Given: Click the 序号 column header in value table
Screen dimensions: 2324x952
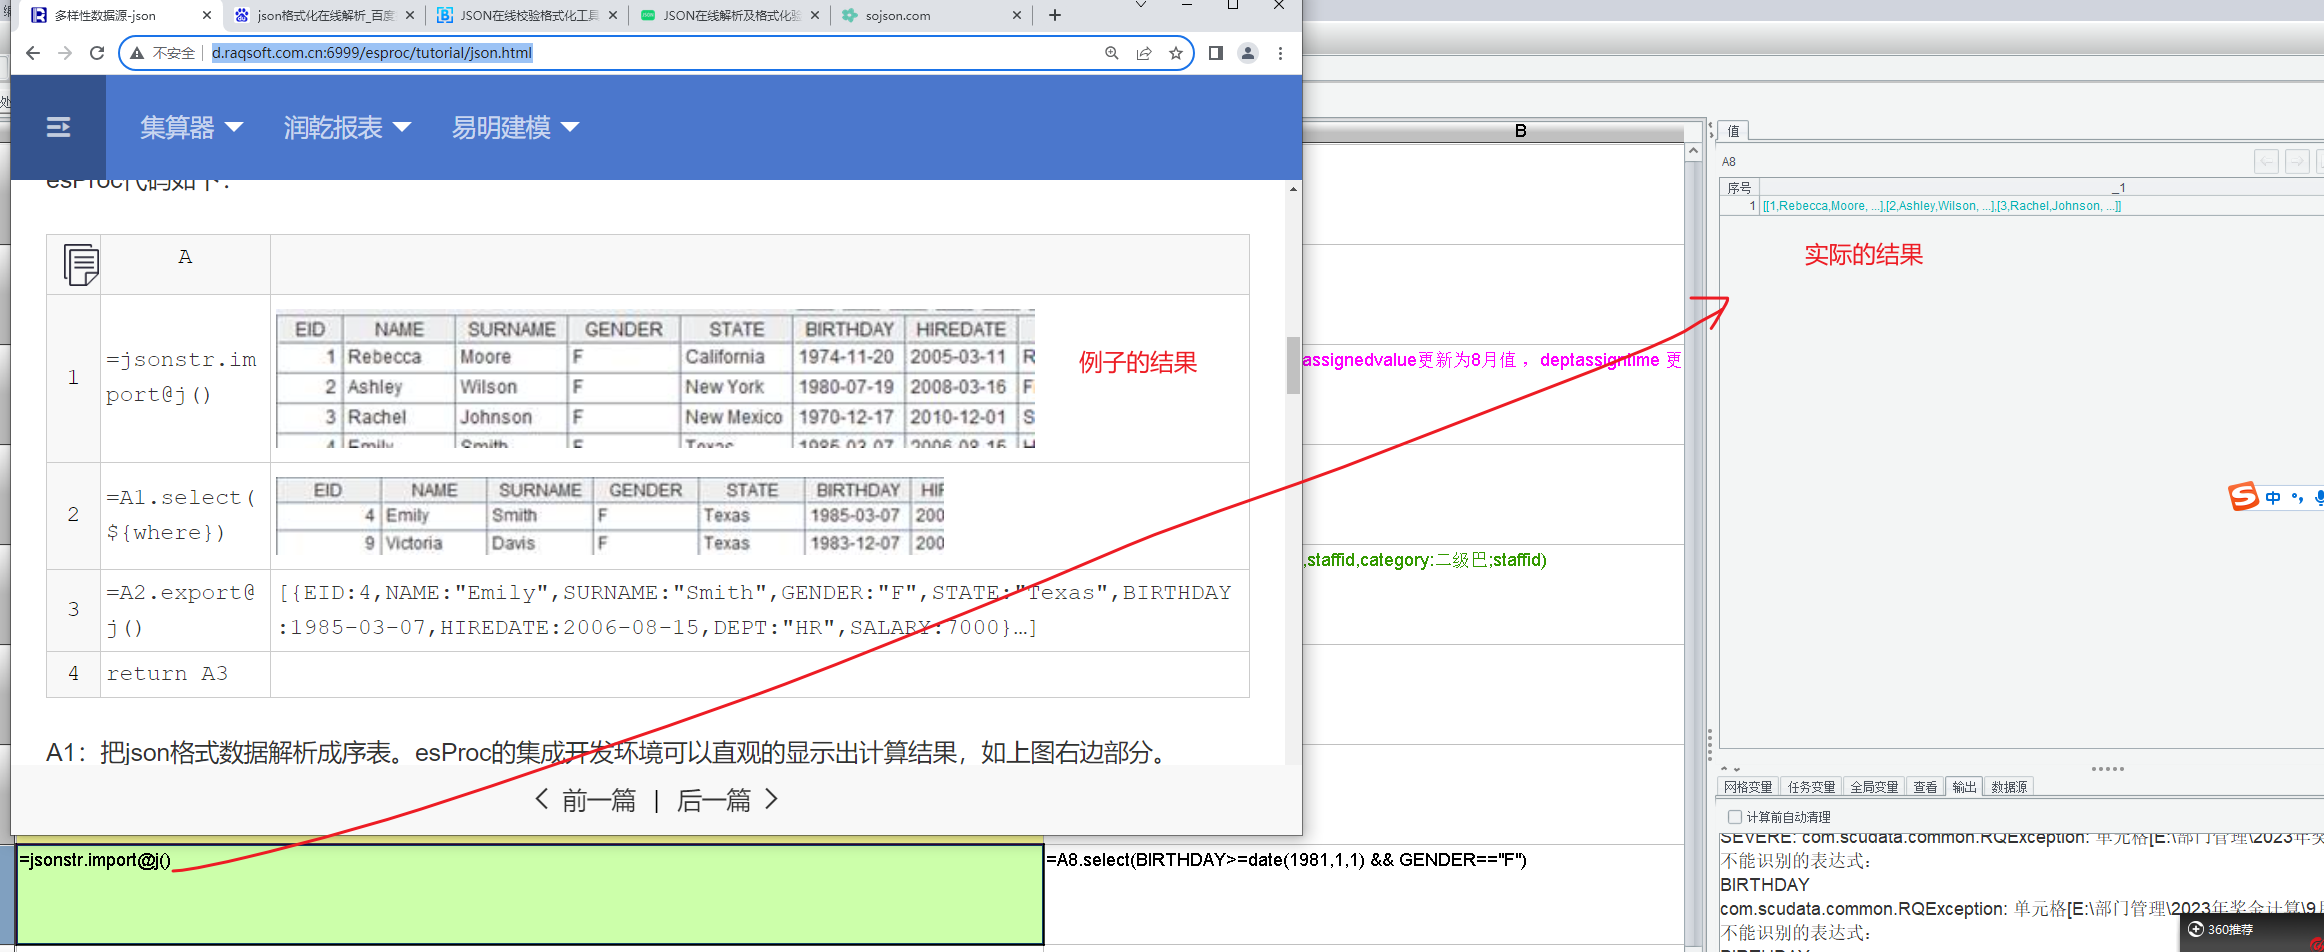Looking at the screenshot, I should 1739,187.
